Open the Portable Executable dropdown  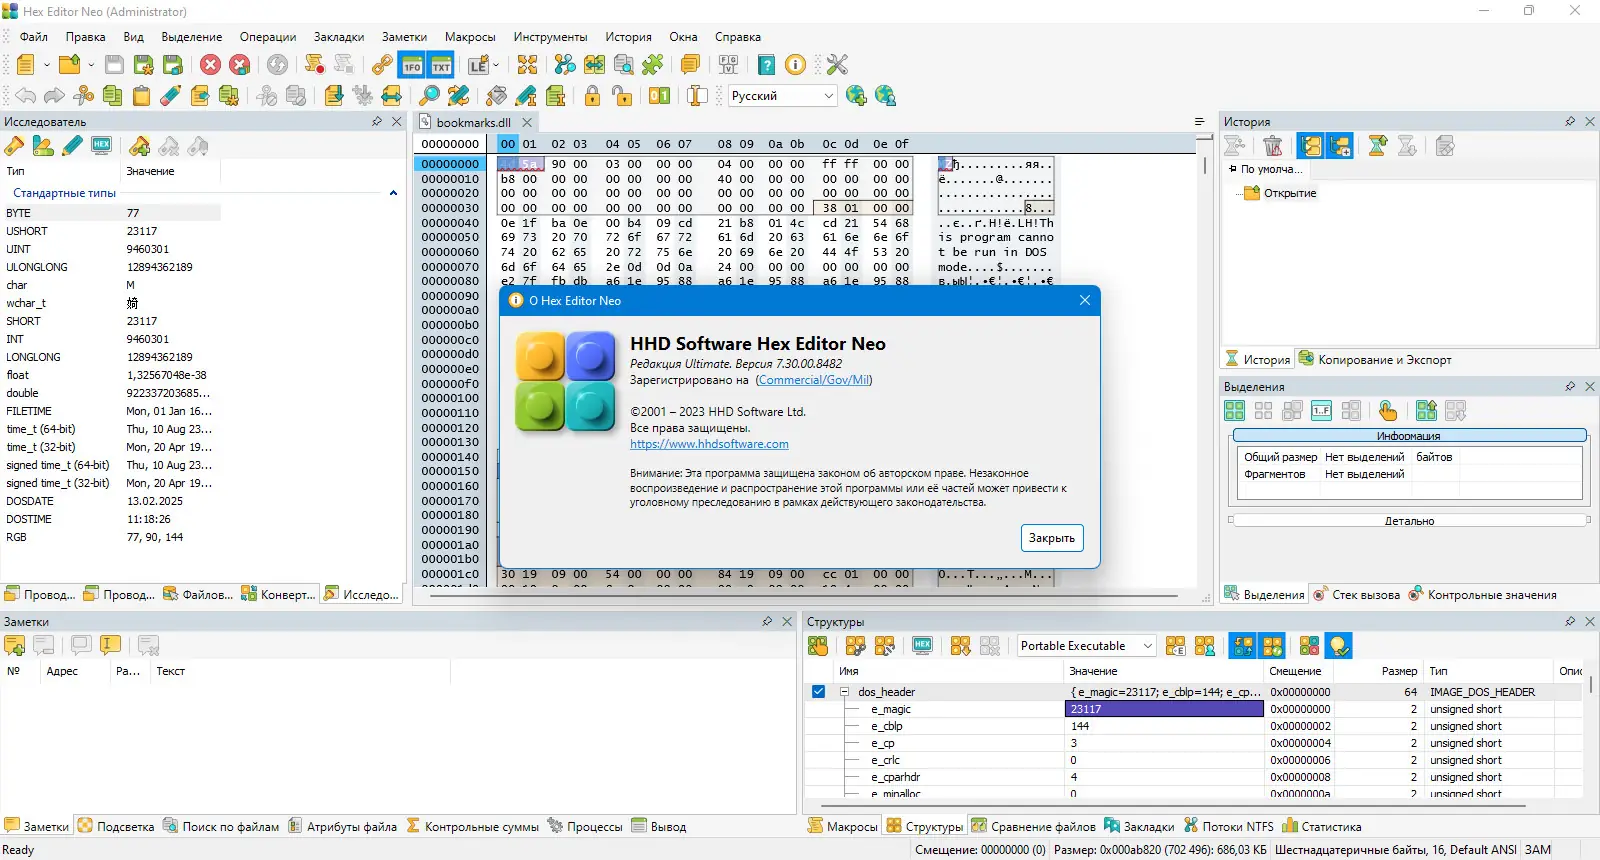(x=1086, y=646)
